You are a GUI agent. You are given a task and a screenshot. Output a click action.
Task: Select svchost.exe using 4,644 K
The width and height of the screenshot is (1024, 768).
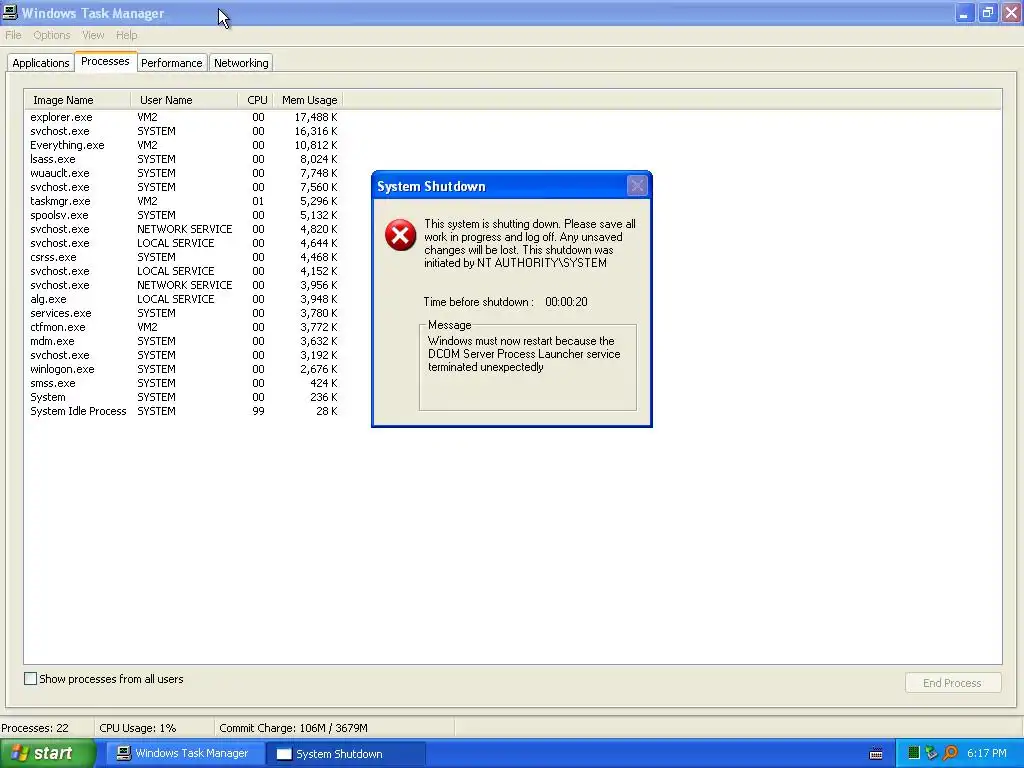click(x=184, y=243)
